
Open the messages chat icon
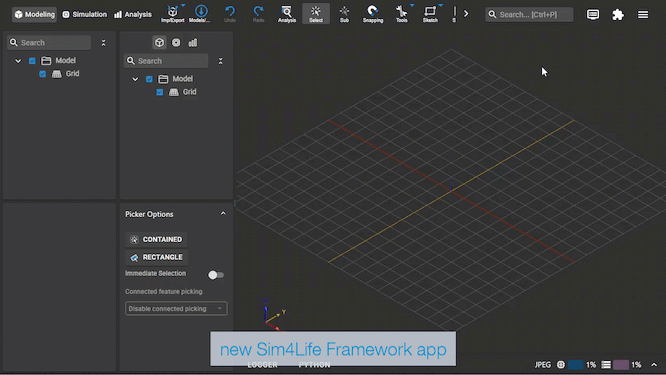point(593,14)
